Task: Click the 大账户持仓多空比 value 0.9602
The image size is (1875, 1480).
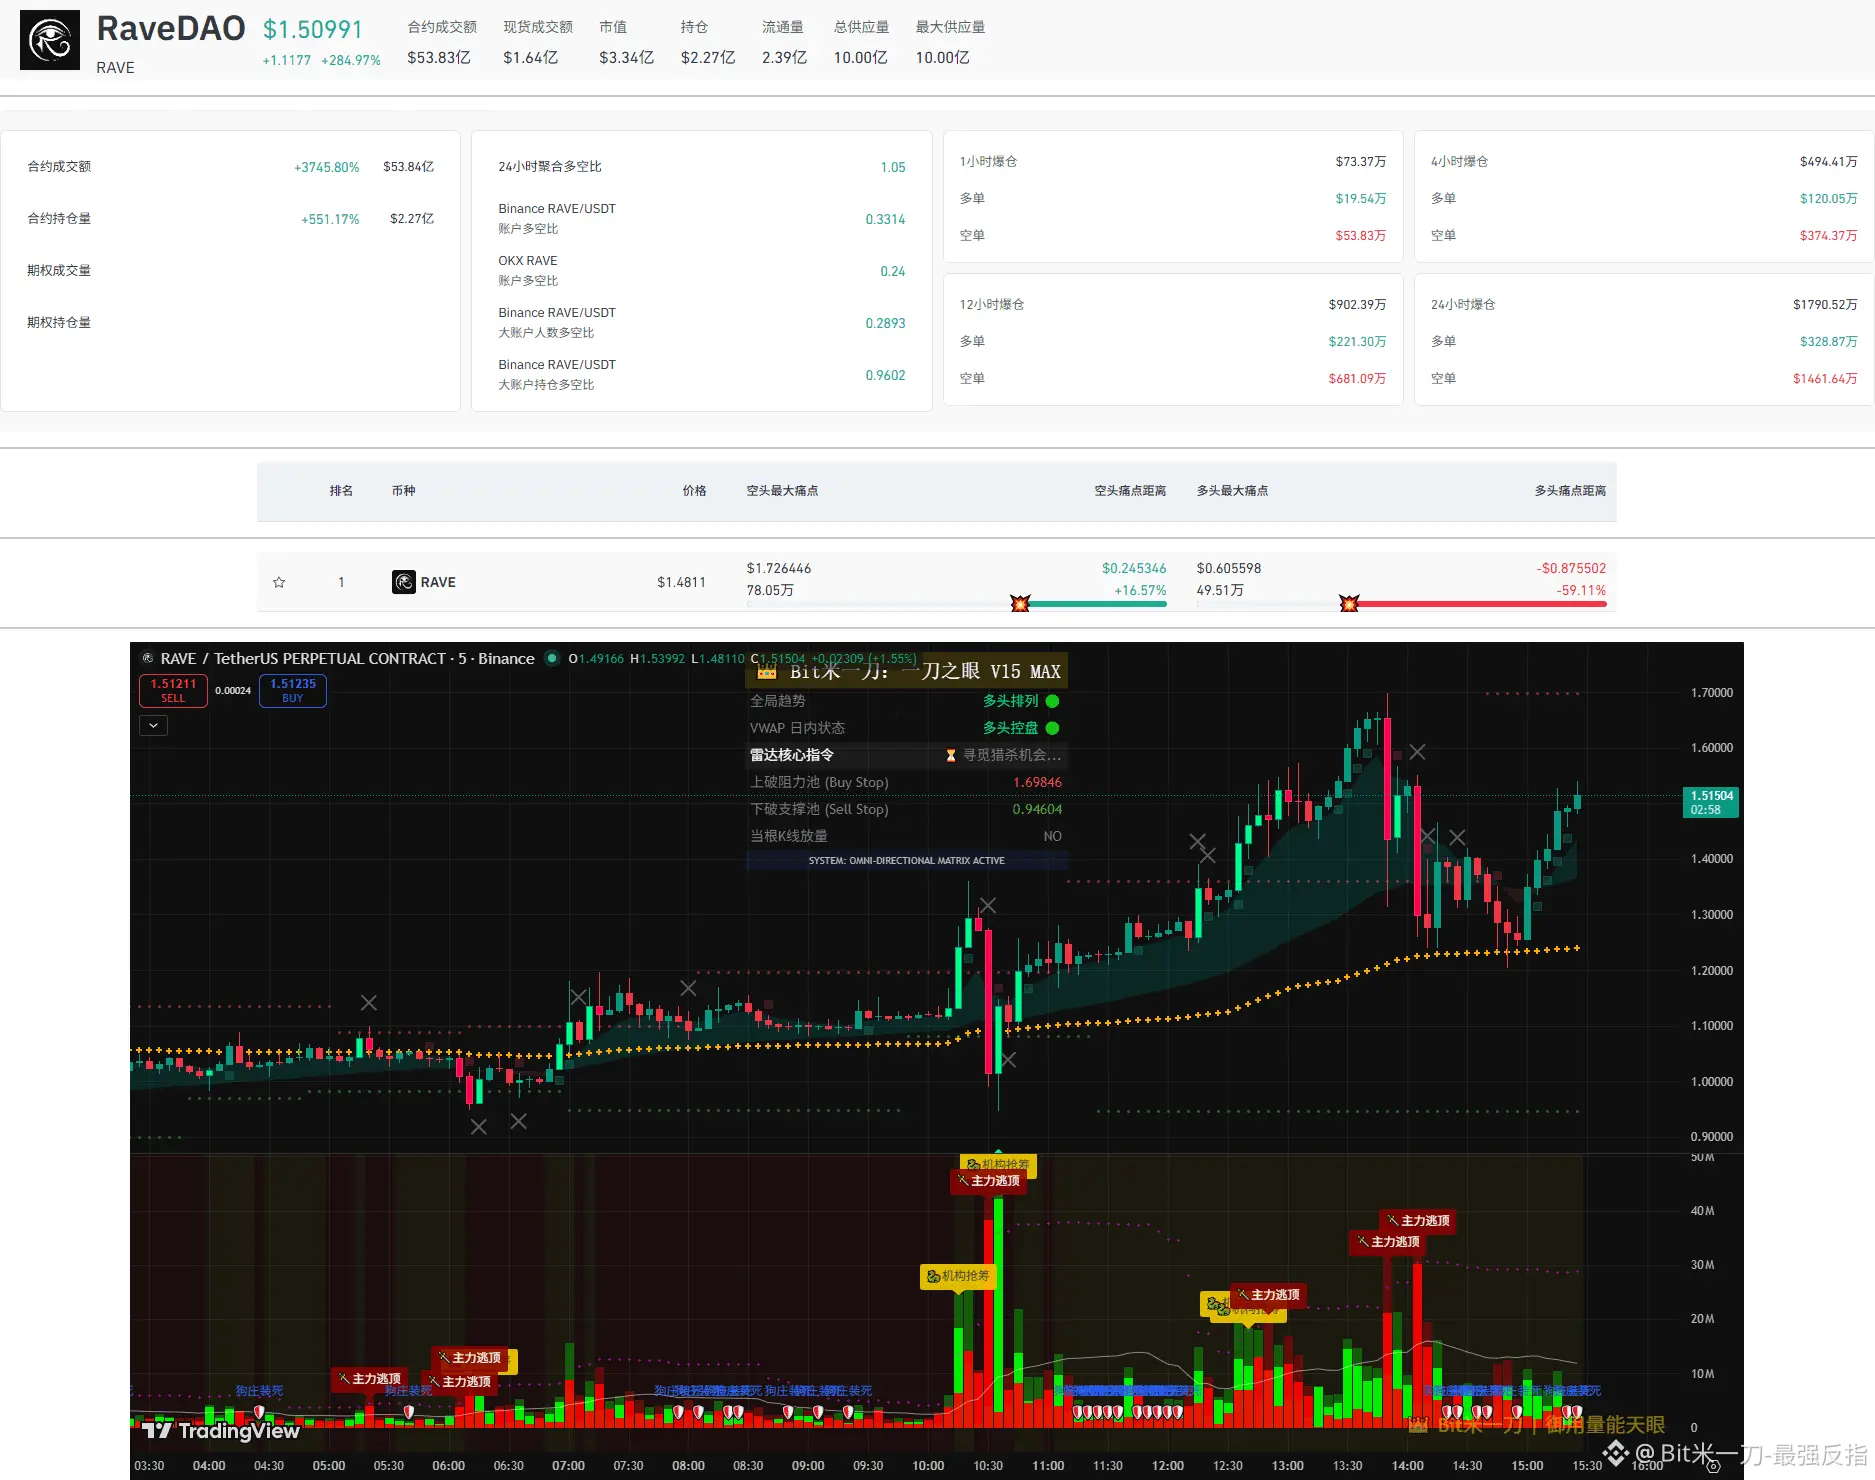Action: pos(885,375)
